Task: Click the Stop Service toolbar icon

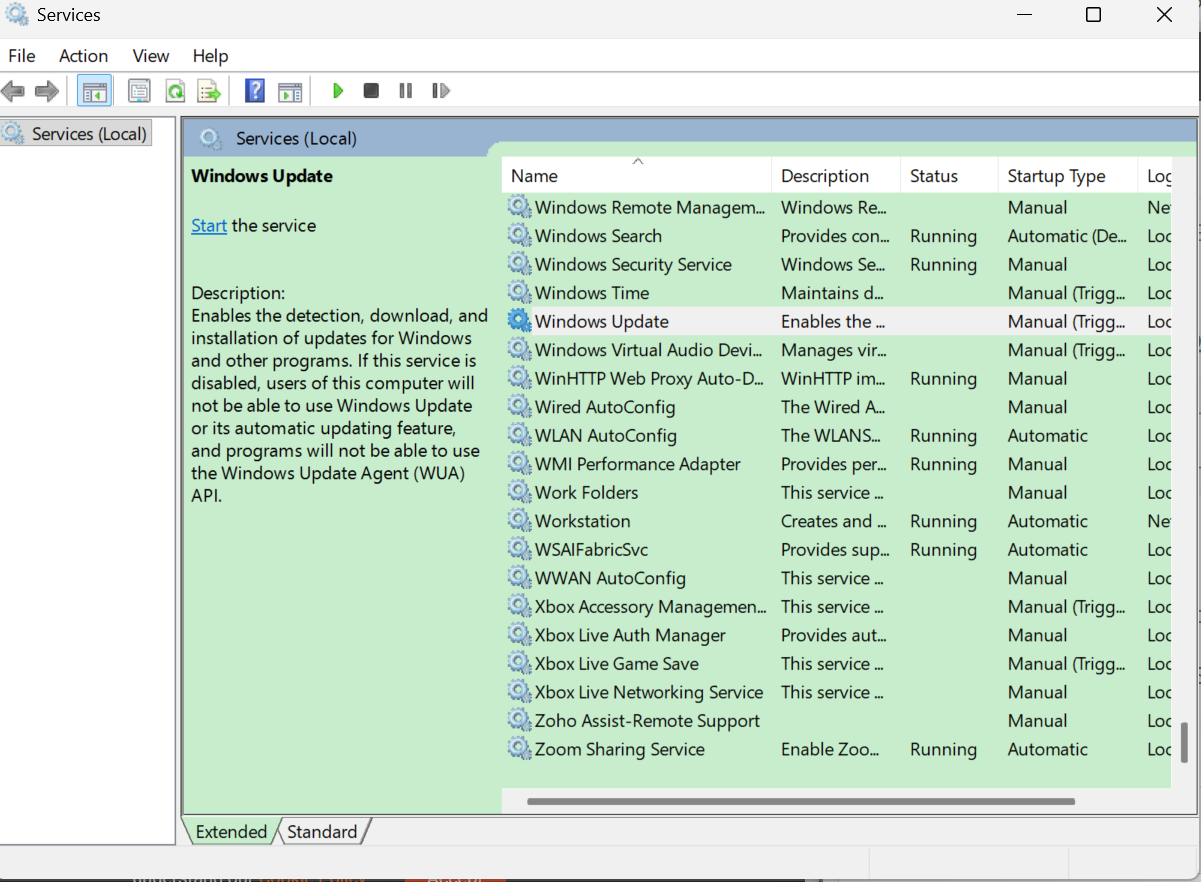Action: click(371, 90)
